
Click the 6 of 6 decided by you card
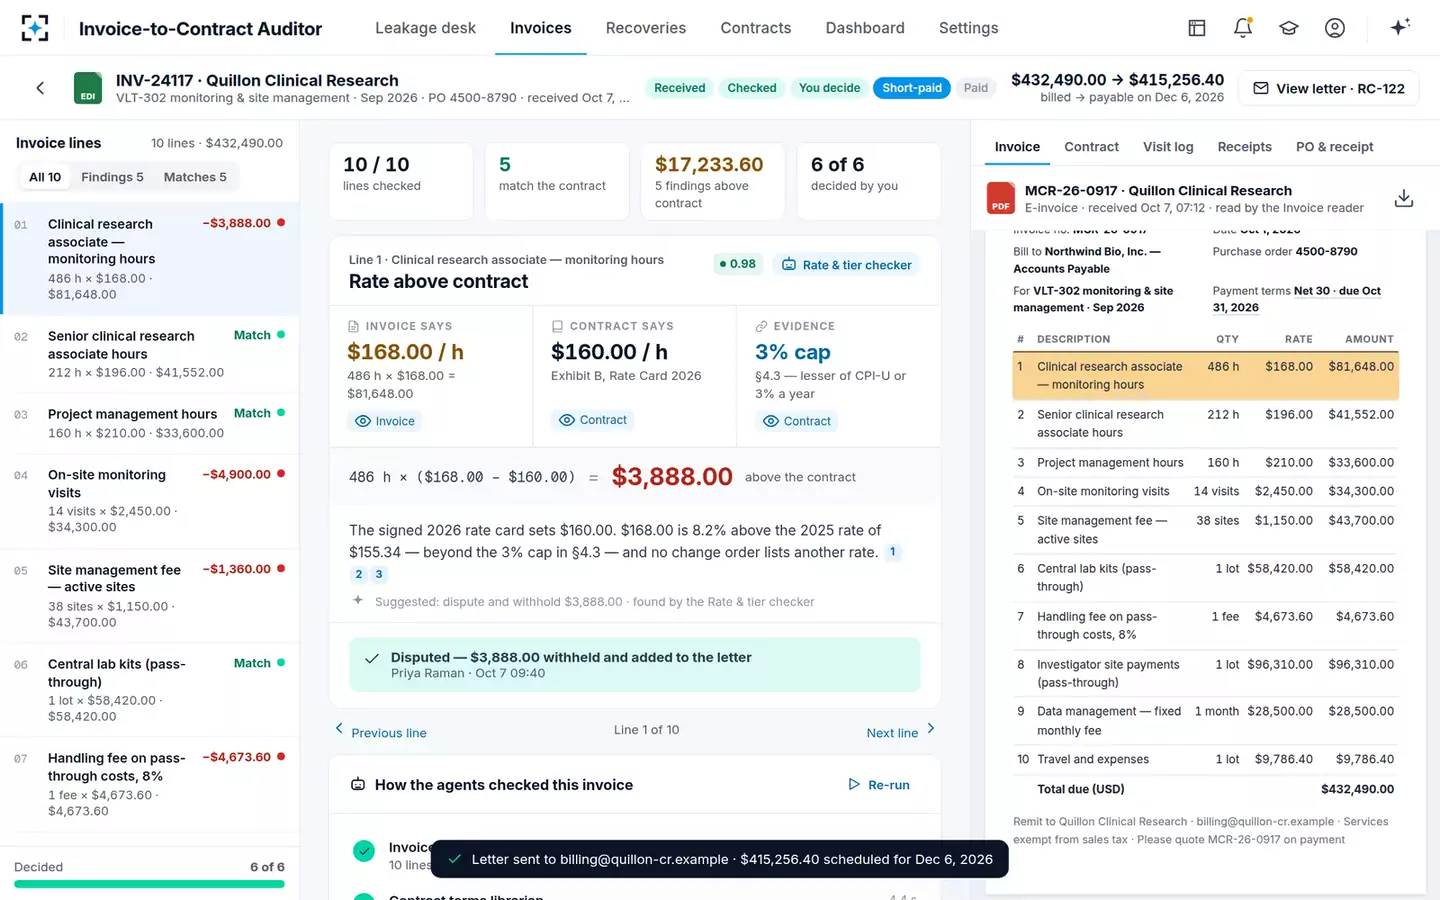click(x=869, y=182)
